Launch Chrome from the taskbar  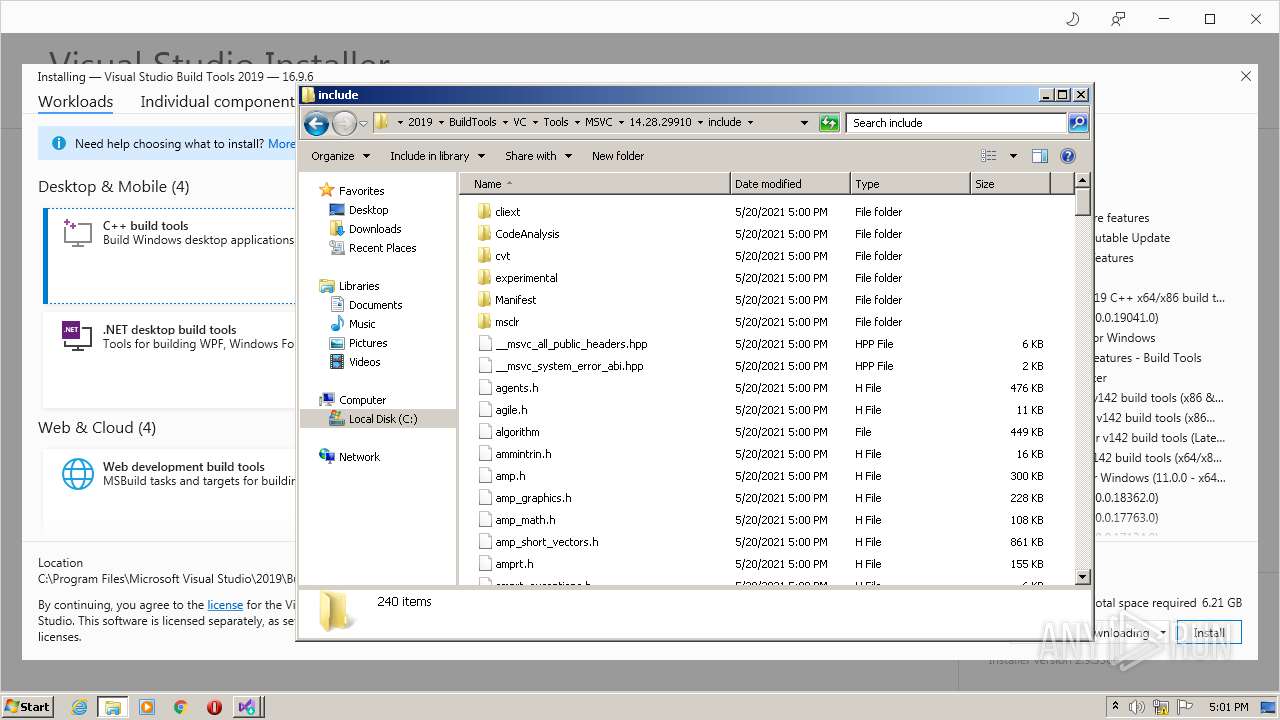181,707
